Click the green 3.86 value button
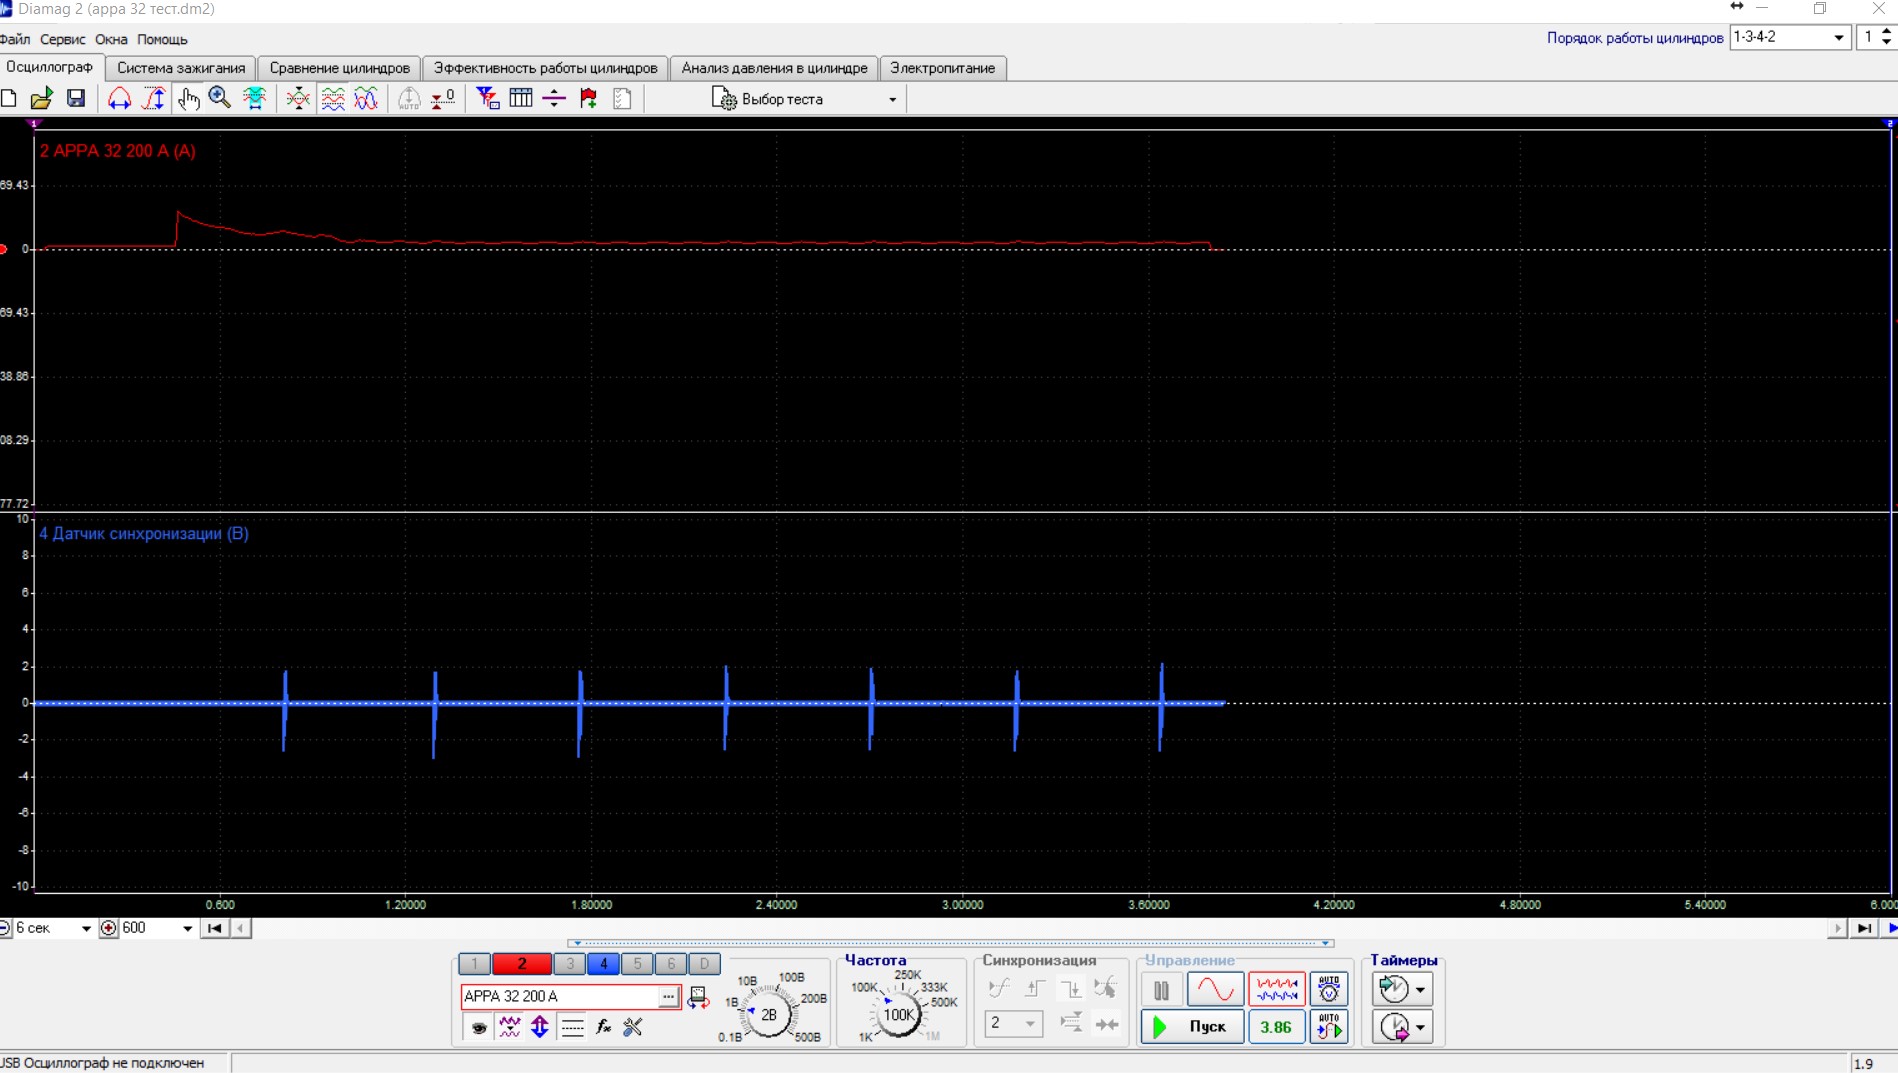The height and width of the screenshot is (1073, 1898). pos(1276,1027)
